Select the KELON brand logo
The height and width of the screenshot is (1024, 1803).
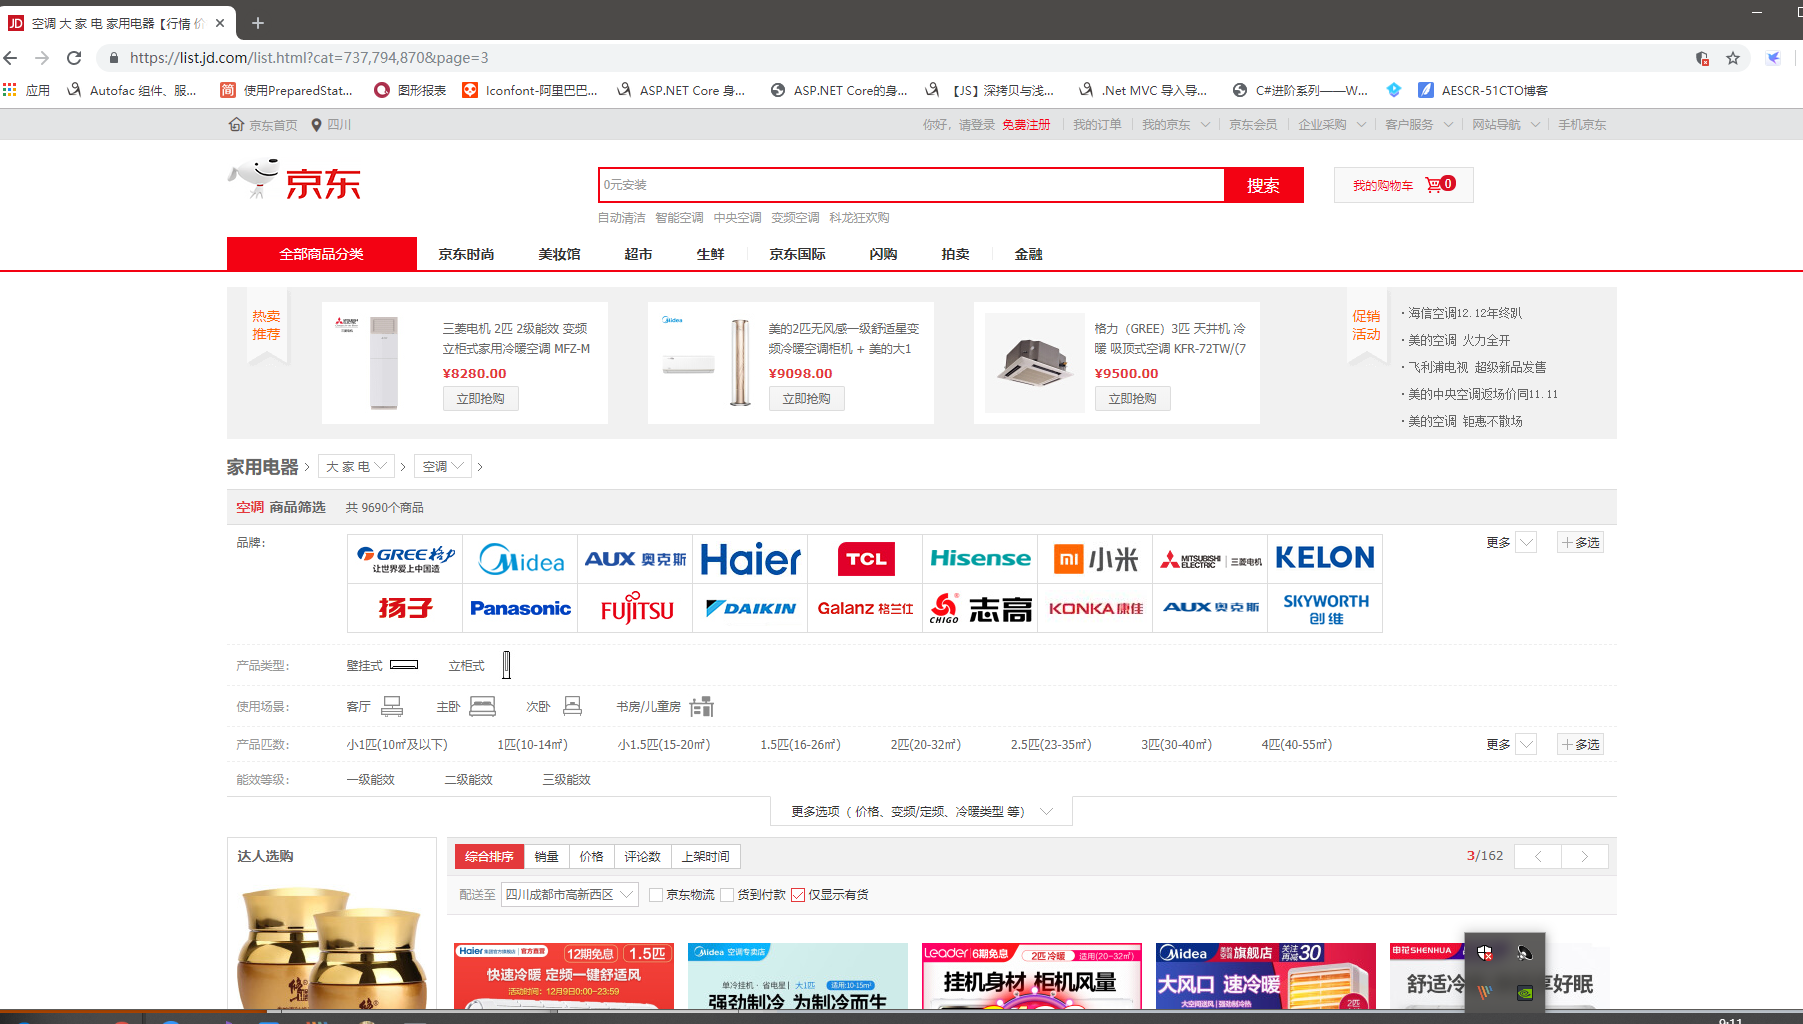pos(1325,559)
